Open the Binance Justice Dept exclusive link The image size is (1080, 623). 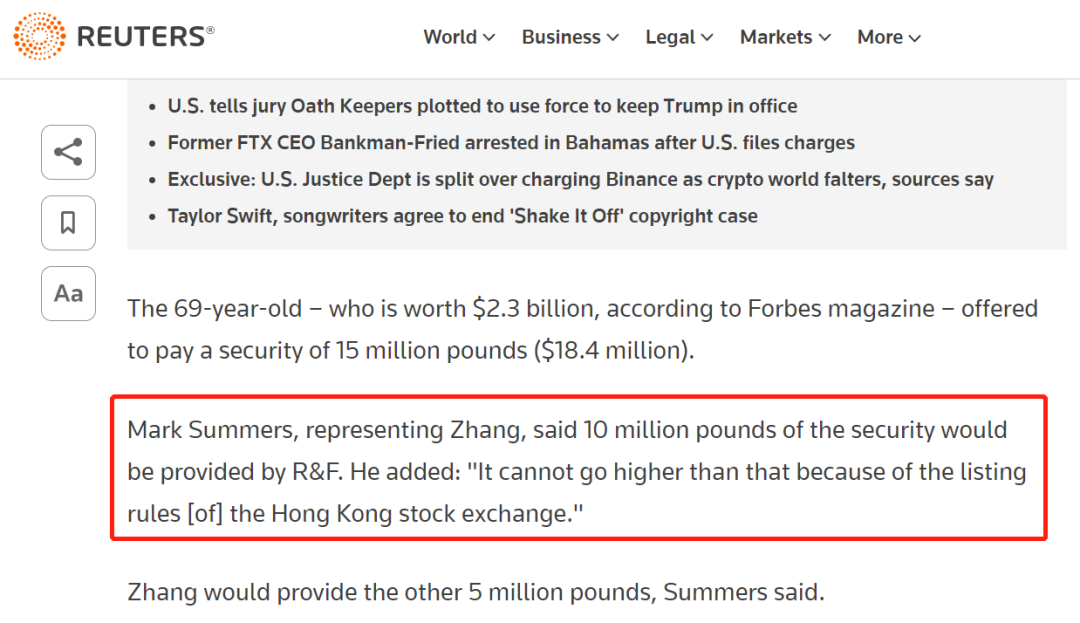click(x=581, y=179)
